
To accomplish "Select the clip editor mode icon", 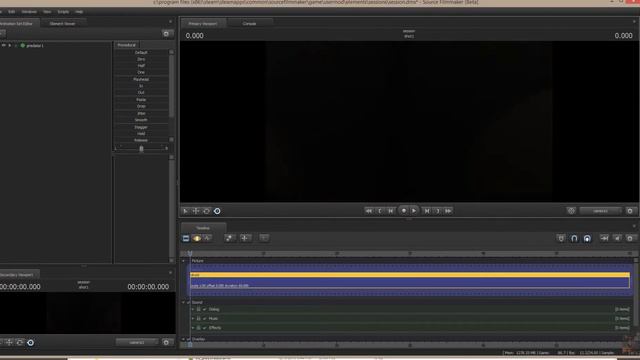I will click(186, 238).
